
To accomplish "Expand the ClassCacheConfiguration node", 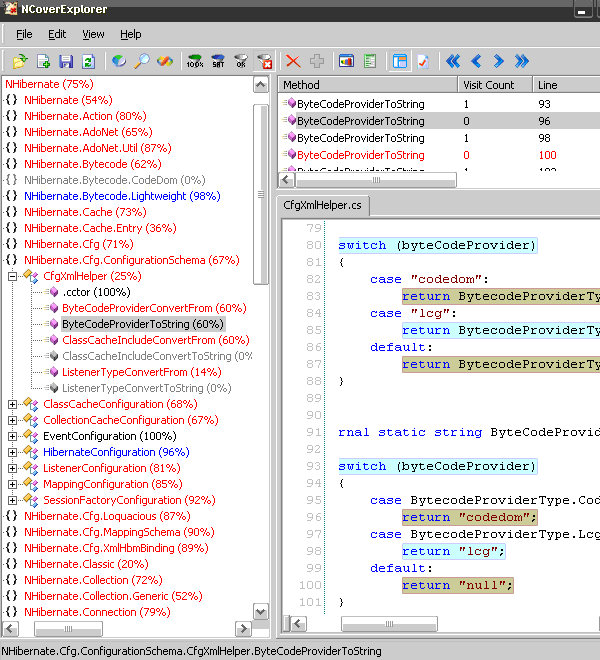I will [x=12, y=405].
